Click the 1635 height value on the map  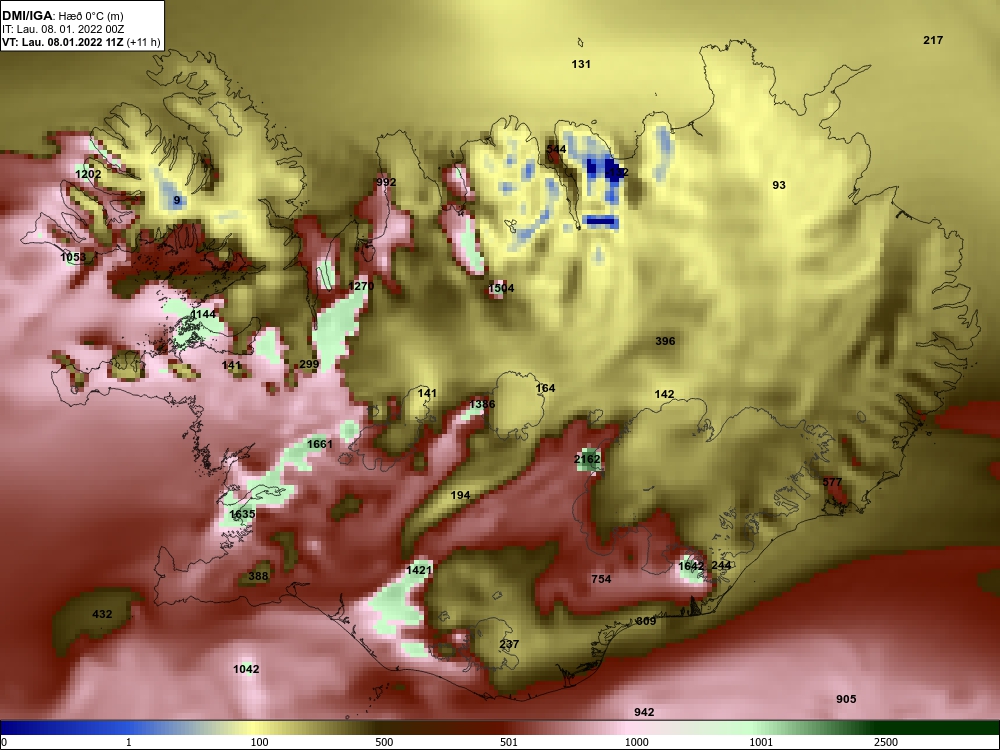point(242,514)
